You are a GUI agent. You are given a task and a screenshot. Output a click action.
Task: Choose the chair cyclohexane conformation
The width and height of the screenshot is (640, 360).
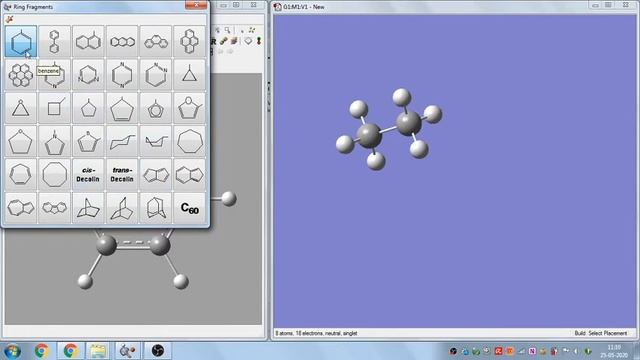tap(122, 142)
